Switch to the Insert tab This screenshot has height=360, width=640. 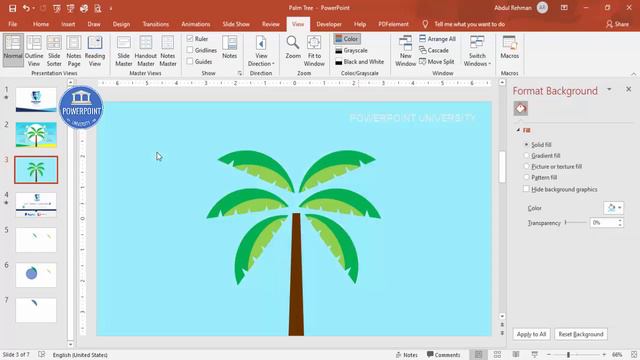pos(68,24)
